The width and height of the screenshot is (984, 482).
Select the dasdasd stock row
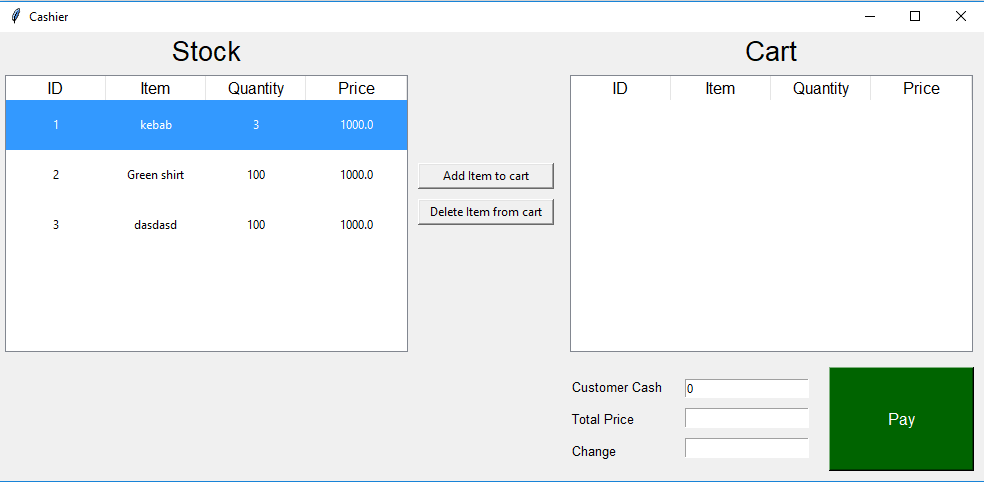[206, 225]
